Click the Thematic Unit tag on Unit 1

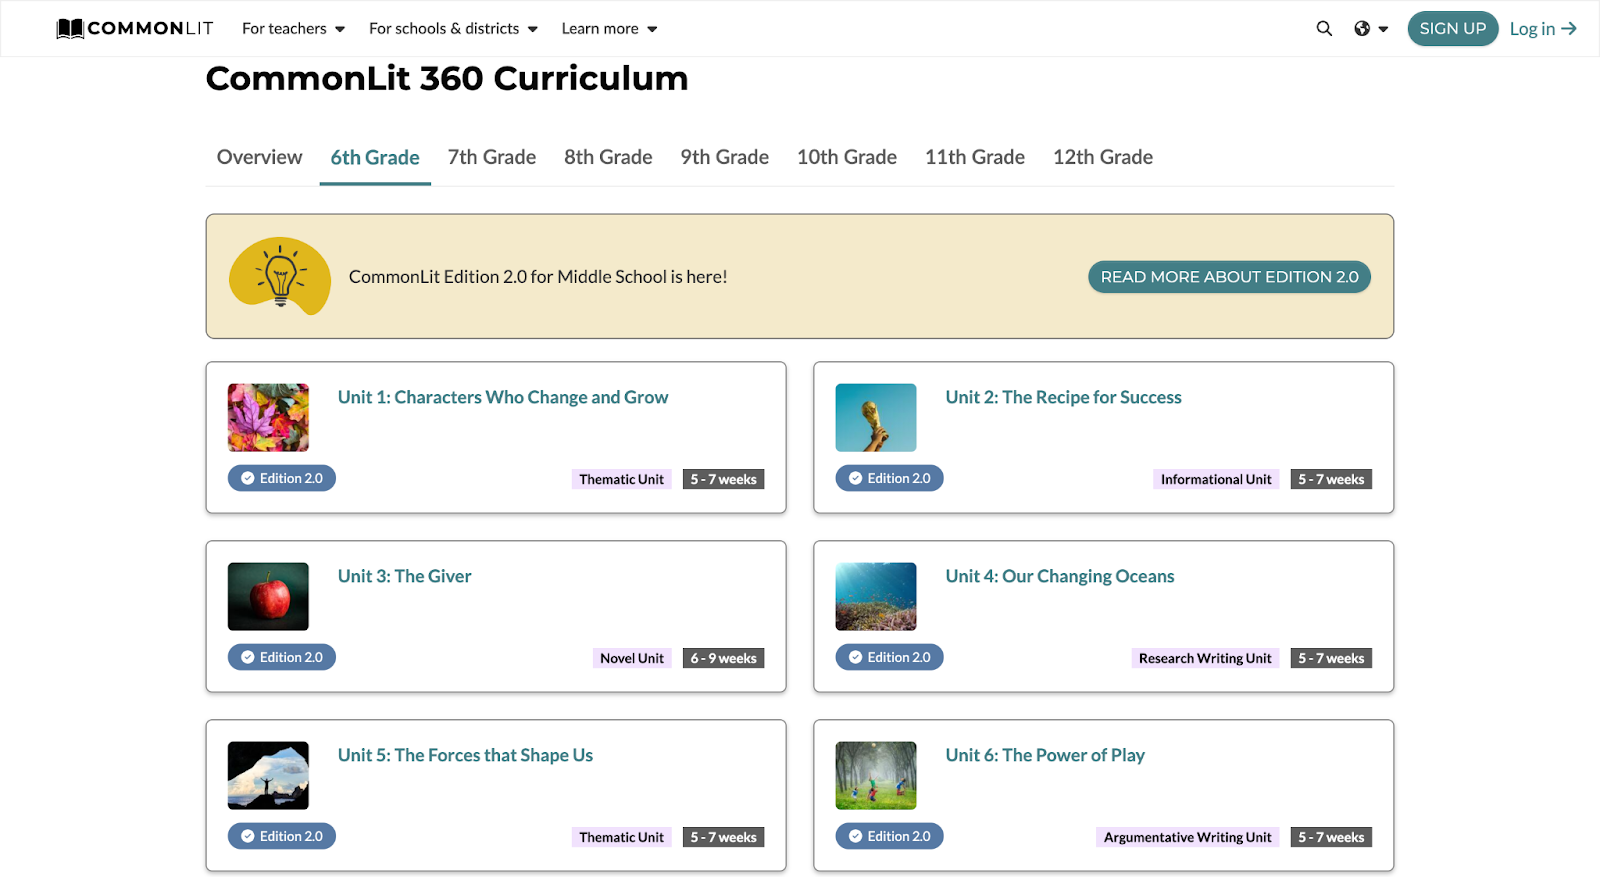621,479
